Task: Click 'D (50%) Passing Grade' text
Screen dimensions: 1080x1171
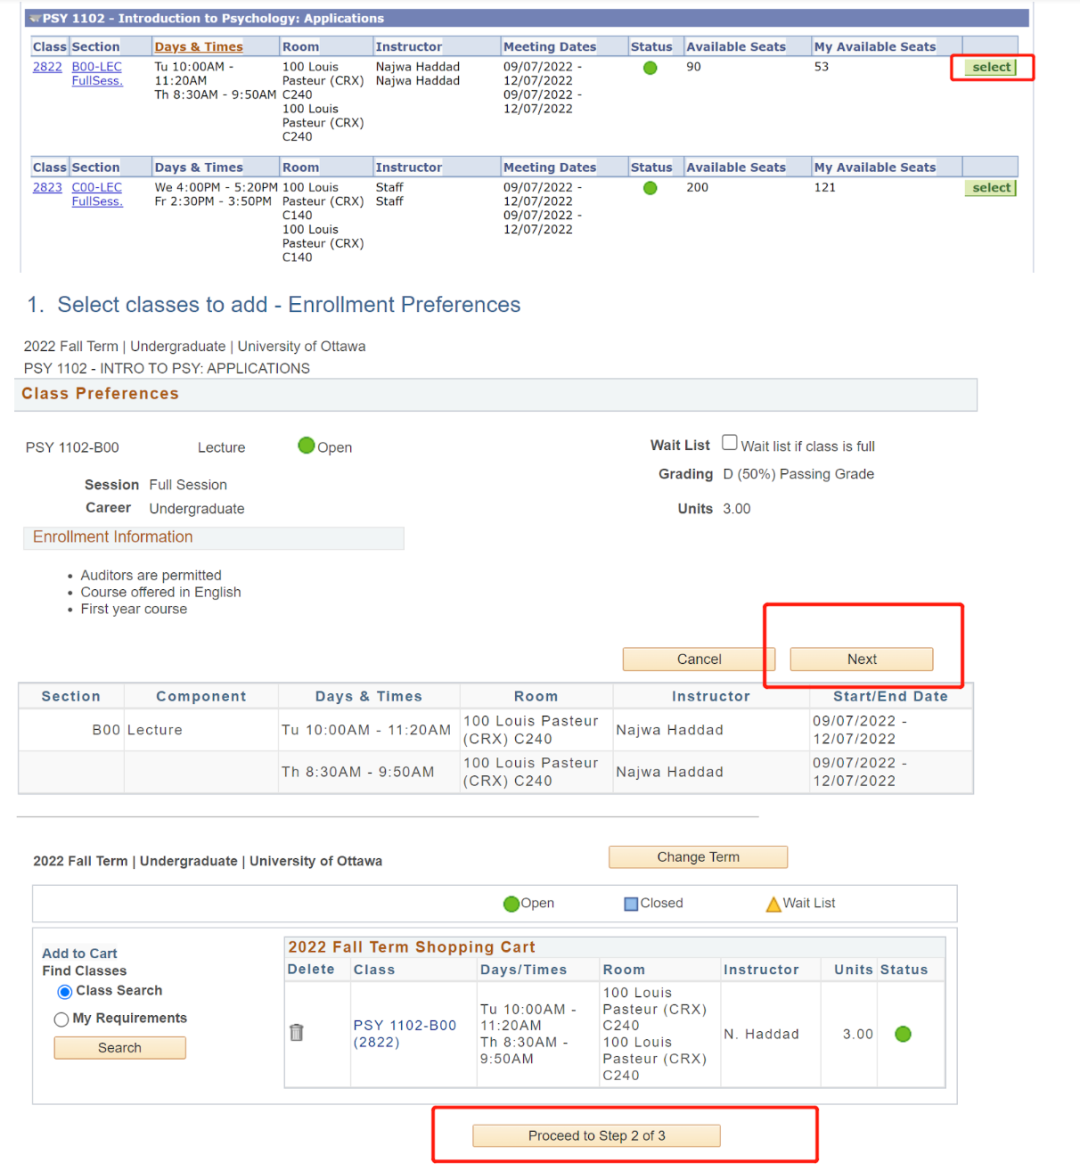Action: click(798, 474)
